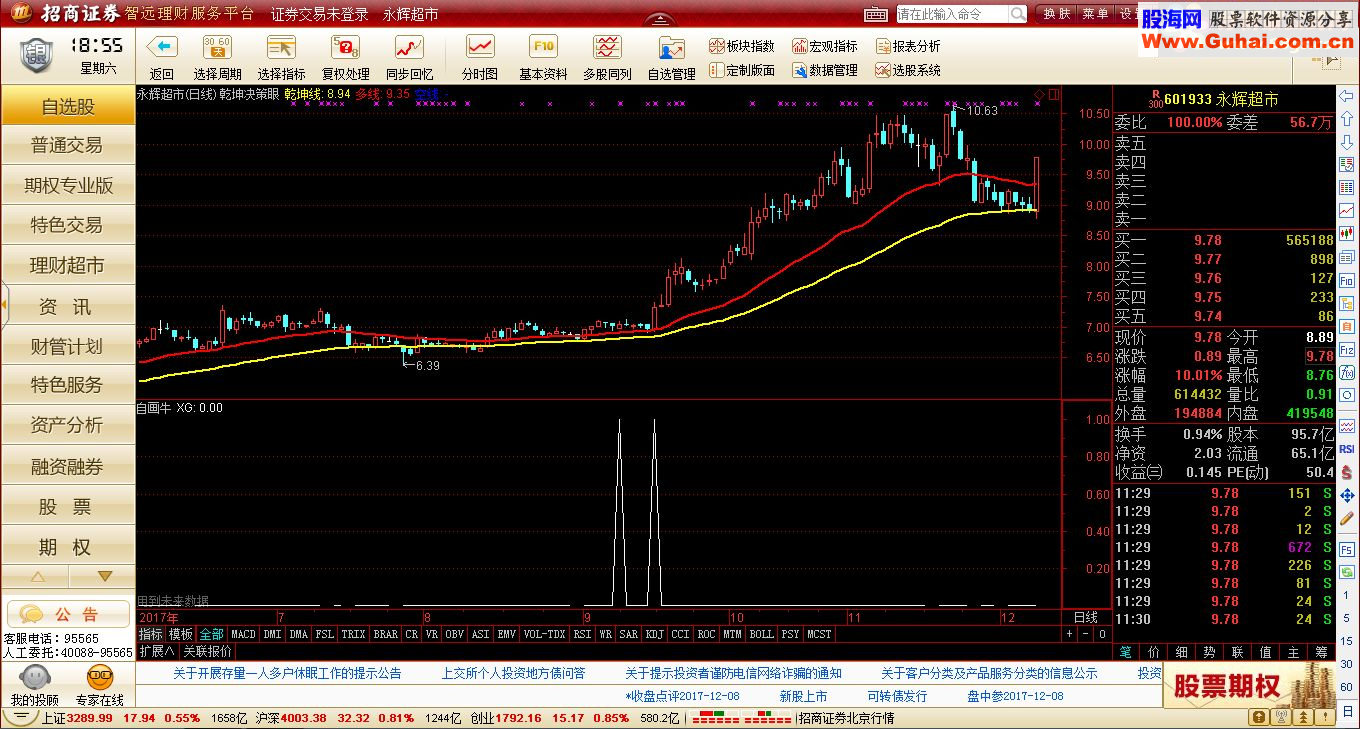The width and height of the screenshot is (1360, 729).
Task: Select the RSI indicator tab
Action: coord(582,634)
